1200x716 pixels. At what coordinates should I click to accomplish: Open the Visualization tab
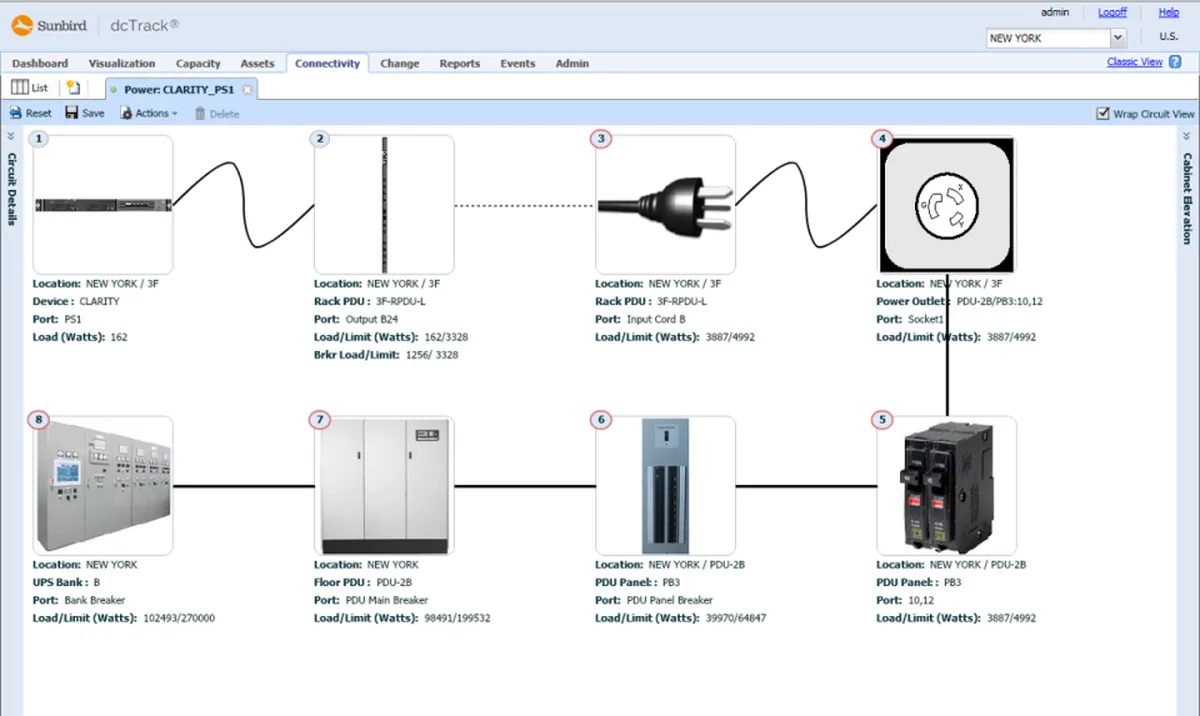tap(122, 63)
